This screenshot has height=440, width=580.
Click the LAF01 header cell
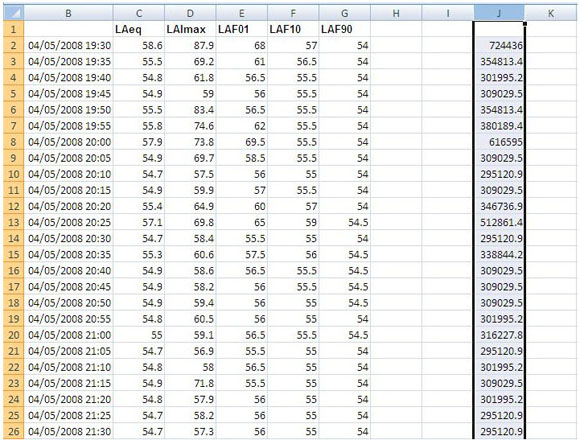tap(242, 29)
